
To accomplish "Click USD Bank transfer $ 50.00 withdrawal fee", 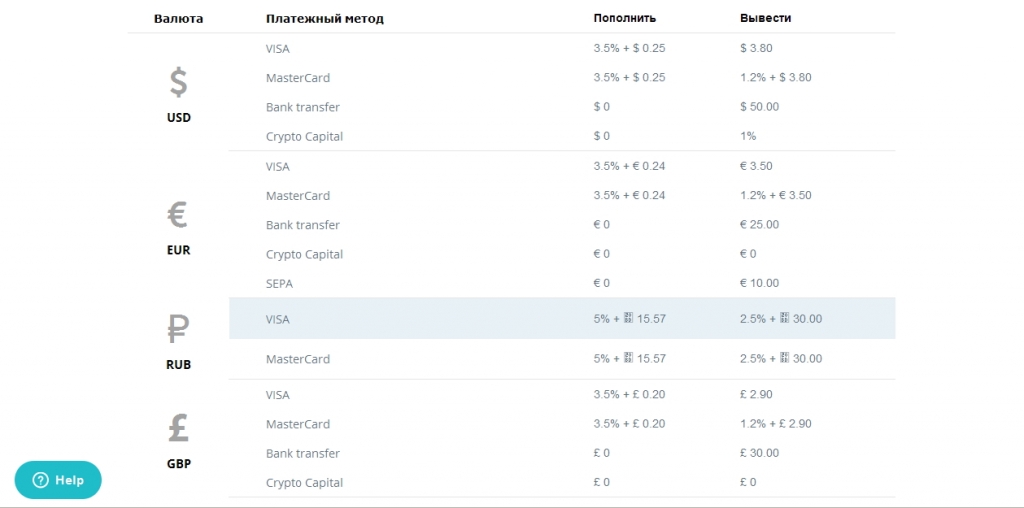I will (x=760, y=106).
